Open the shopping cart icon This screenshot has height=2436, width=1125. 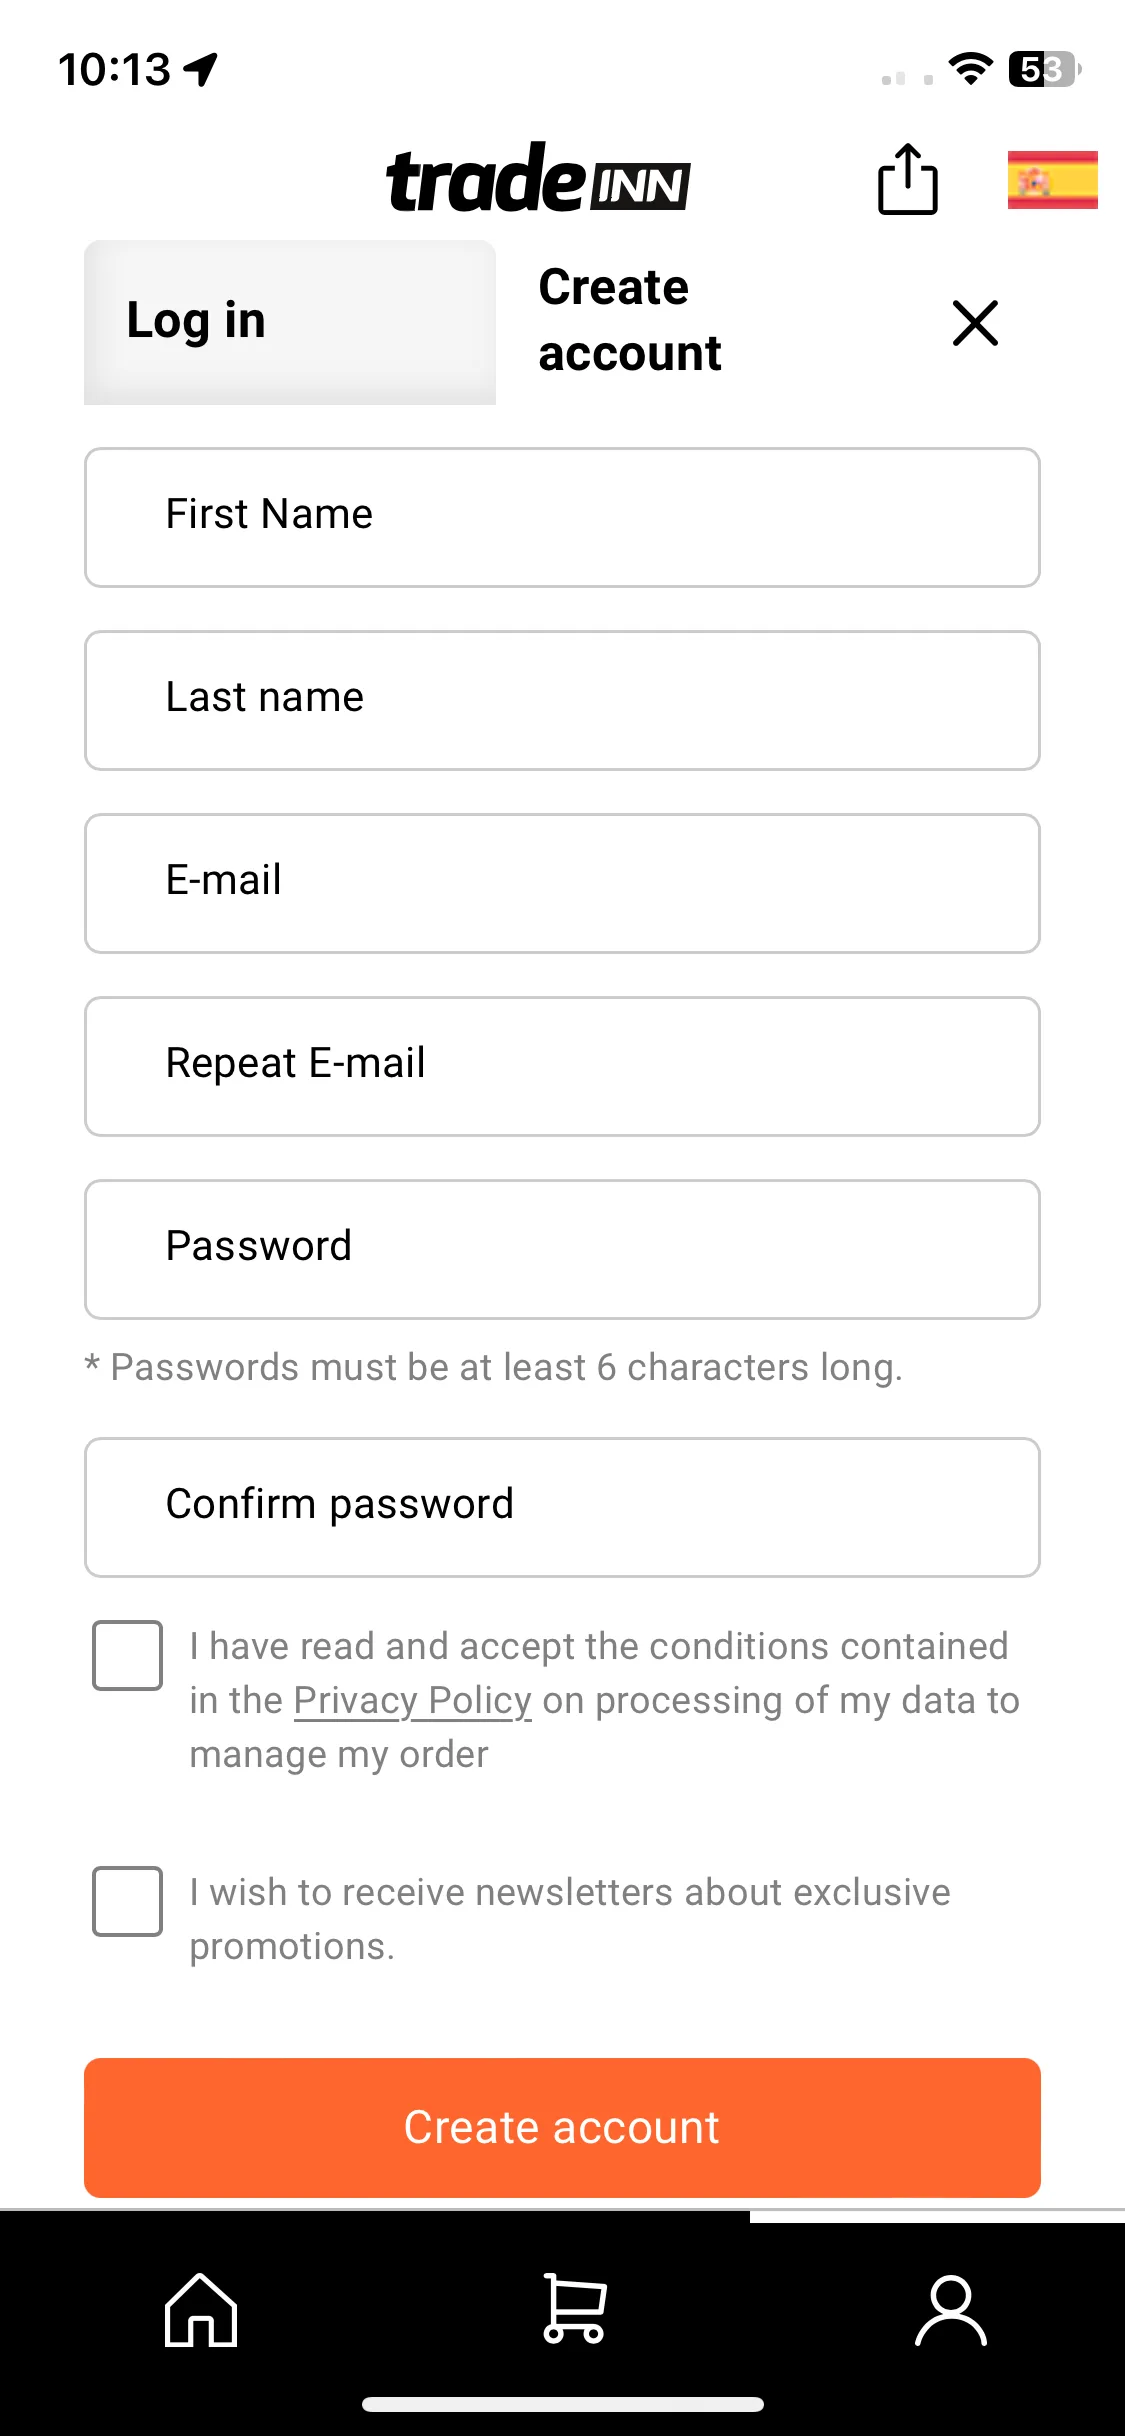[x=574, y=2309]
